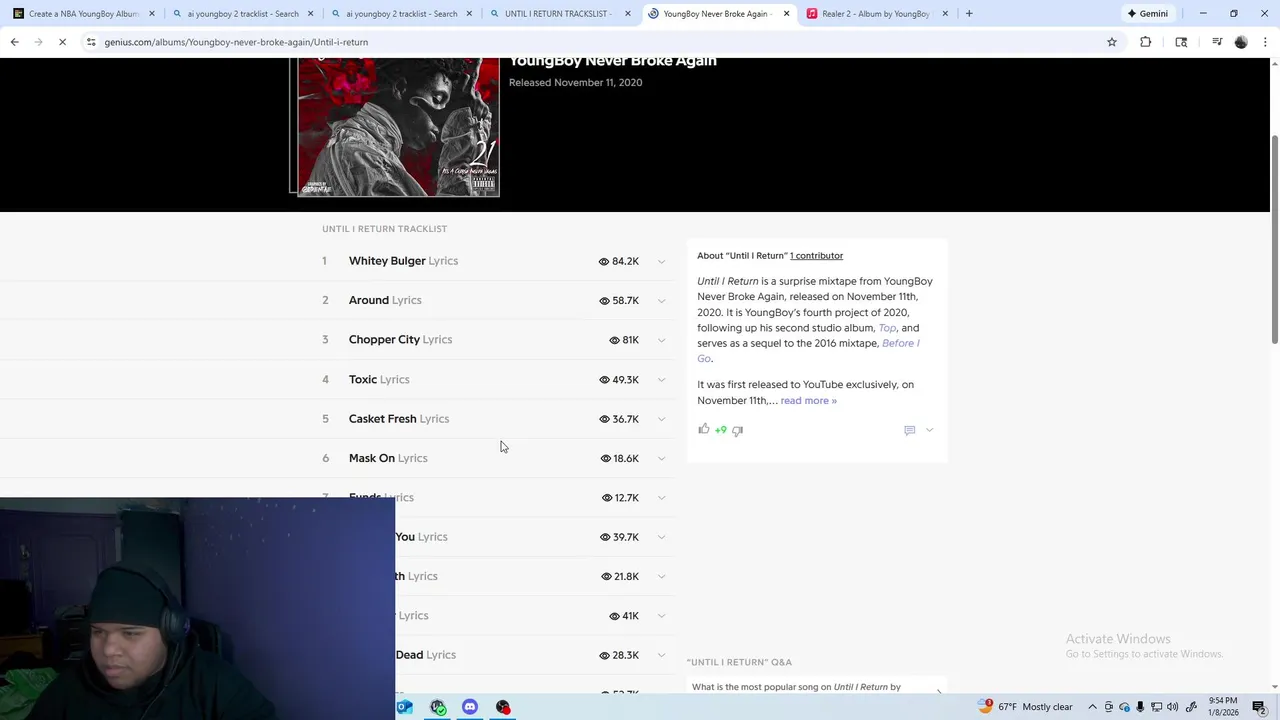Open Chopper City lyrics

[x=400, y=339]
